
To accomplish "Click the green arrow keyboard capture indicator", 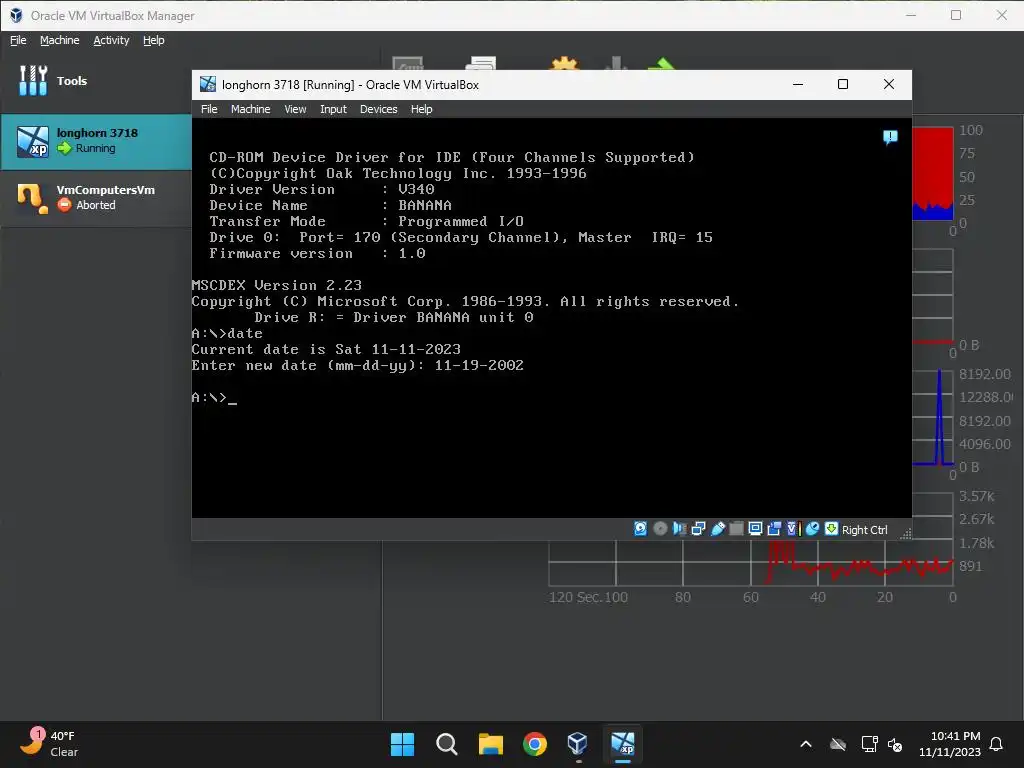I will pos(831,529).
